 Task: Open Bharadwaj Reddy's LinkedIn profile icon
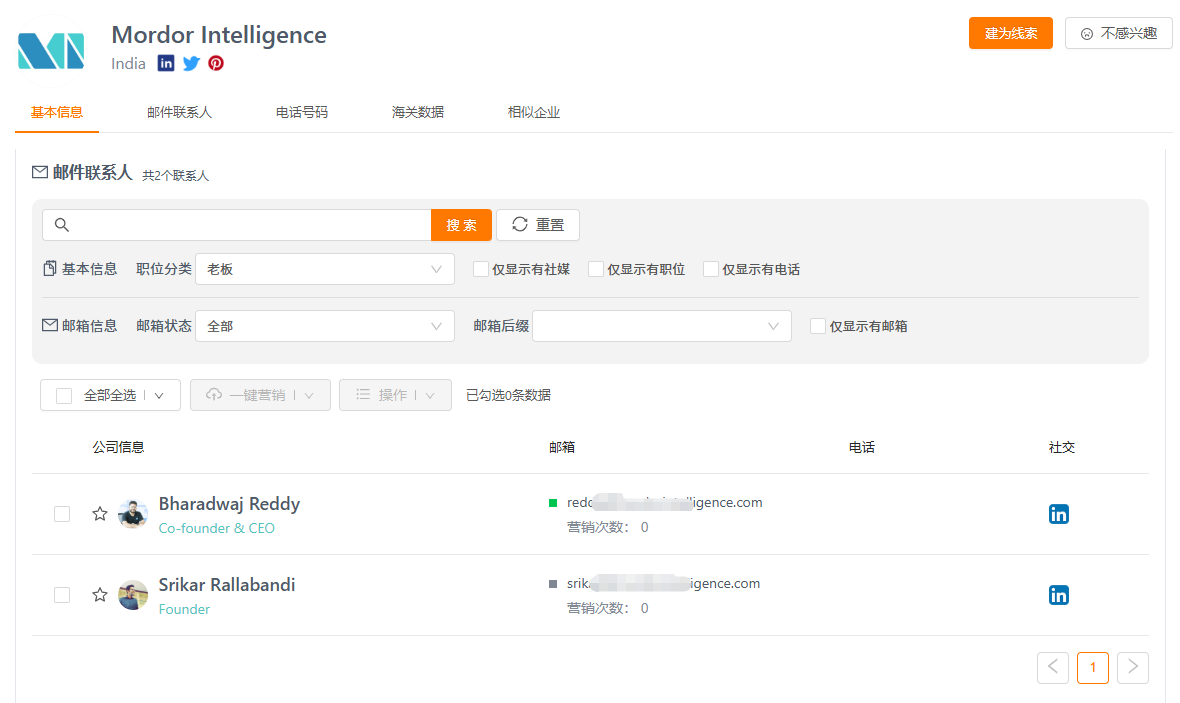pyautogui.click(x=1059, y=514)
